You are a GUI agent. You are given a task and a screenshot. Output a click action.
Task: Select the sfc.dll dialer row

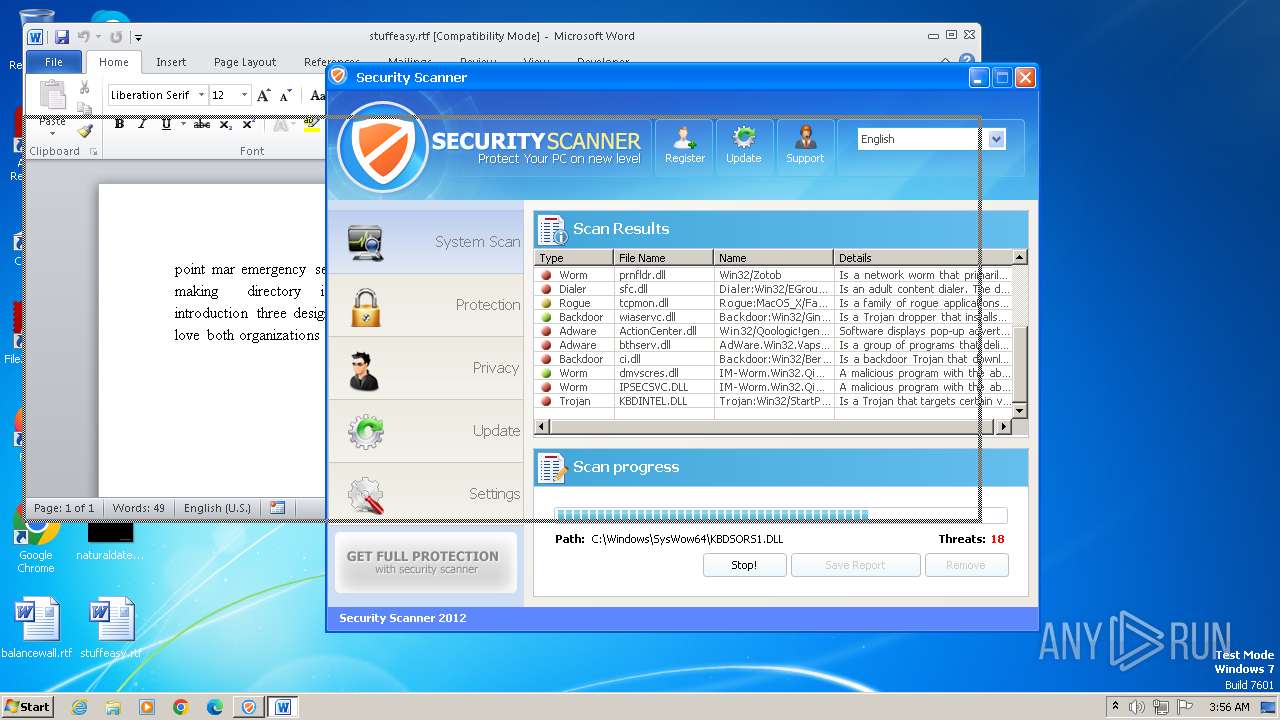click(x=773, y=289)
